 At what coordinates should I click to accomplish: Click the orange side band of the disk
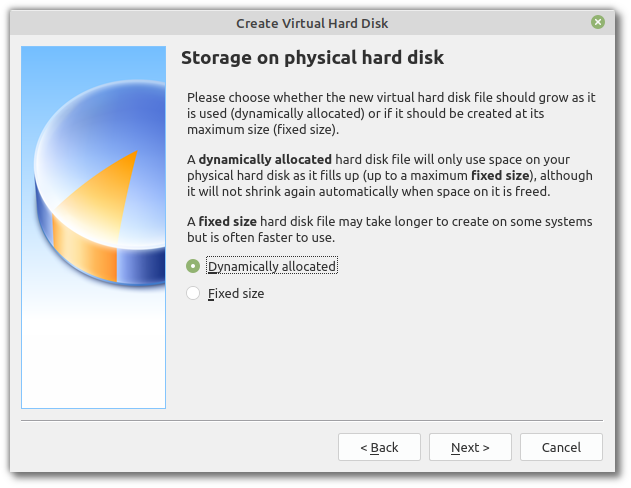[x=85, y=247]
